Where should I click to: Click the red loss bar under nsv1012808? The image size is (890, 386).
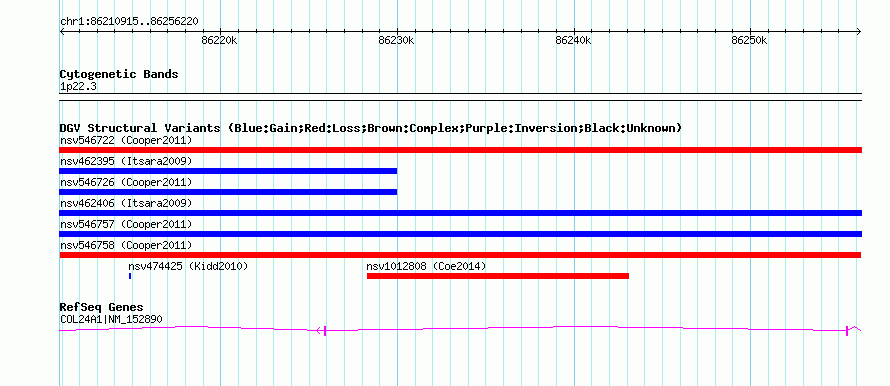coord(498,276)
